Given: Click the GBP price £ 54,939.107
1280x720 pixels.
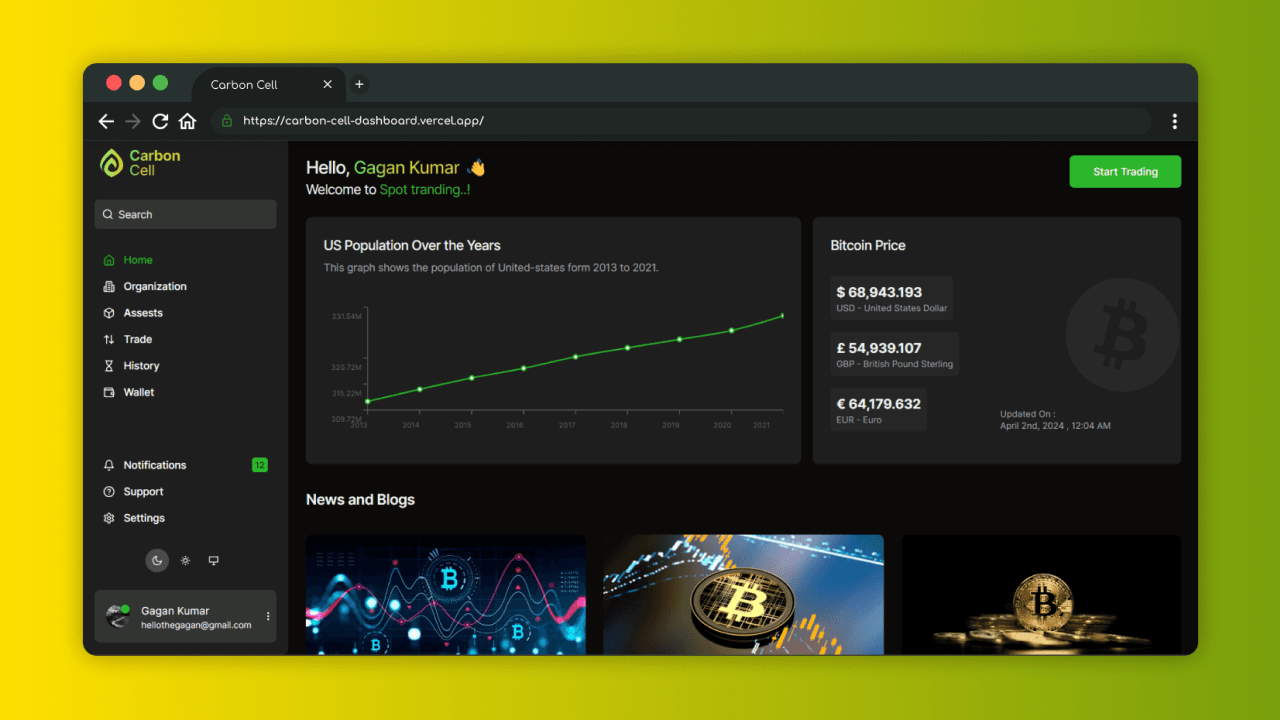Looking at the screenshot, I should coord(879,348).
